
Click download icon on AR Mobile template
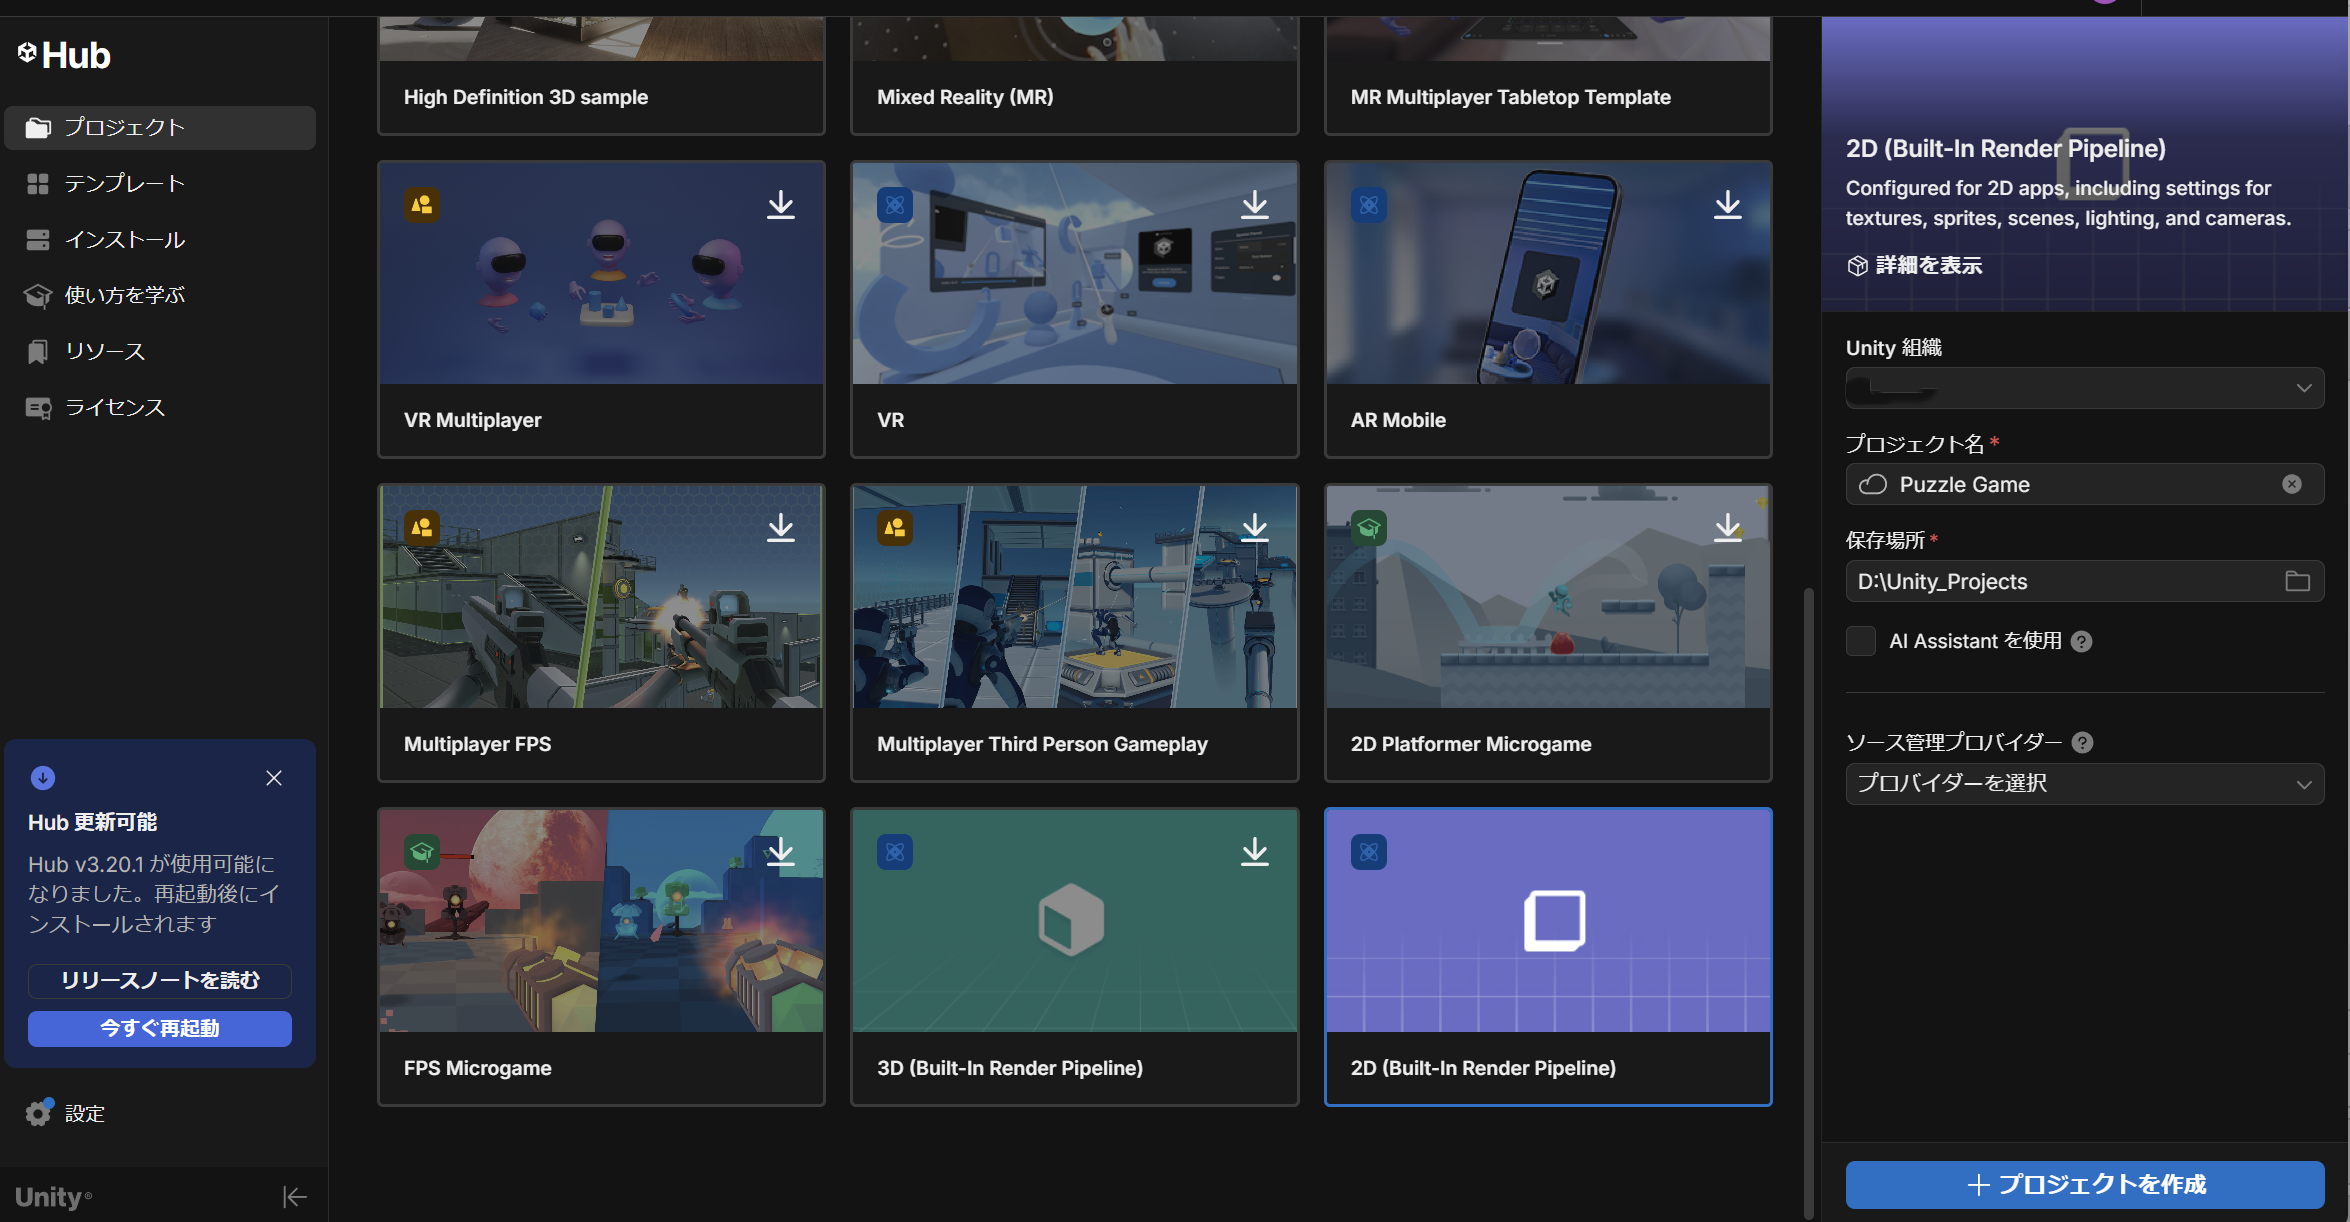click(1727, 205)
